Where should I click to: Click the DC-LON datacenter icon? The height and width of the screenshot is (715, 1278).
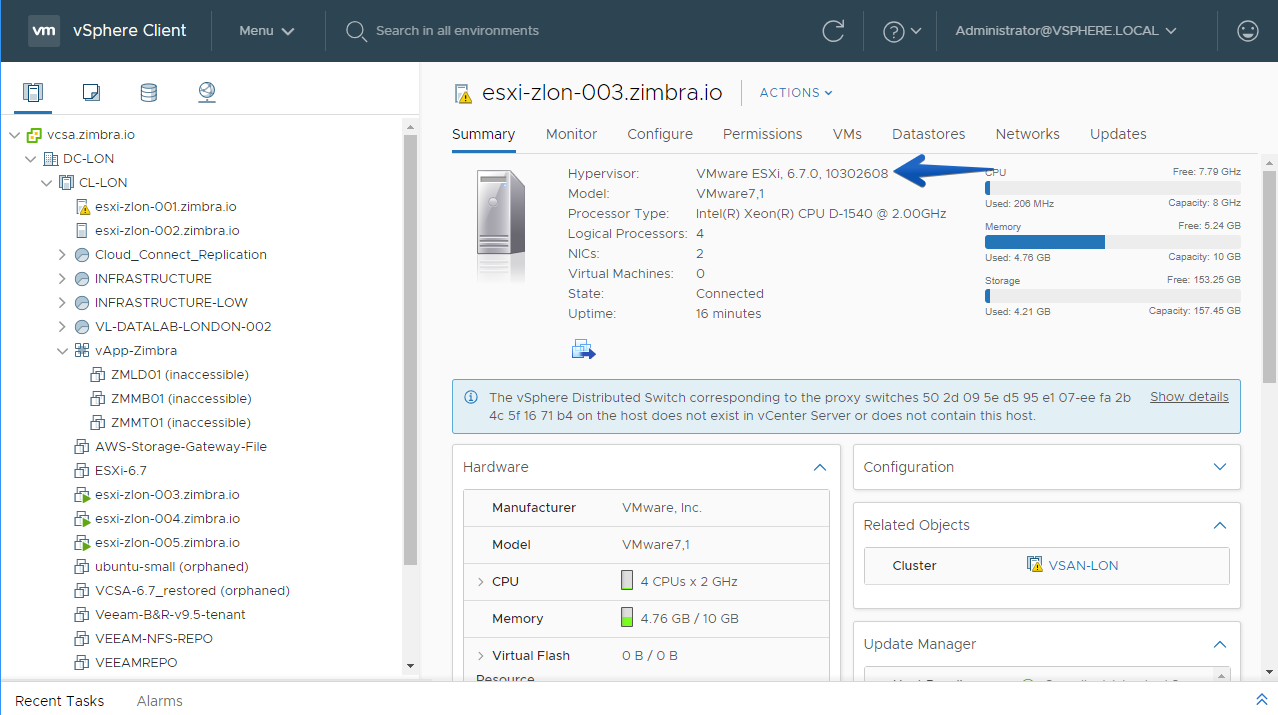pyautogui.click(x=50, y=159)
